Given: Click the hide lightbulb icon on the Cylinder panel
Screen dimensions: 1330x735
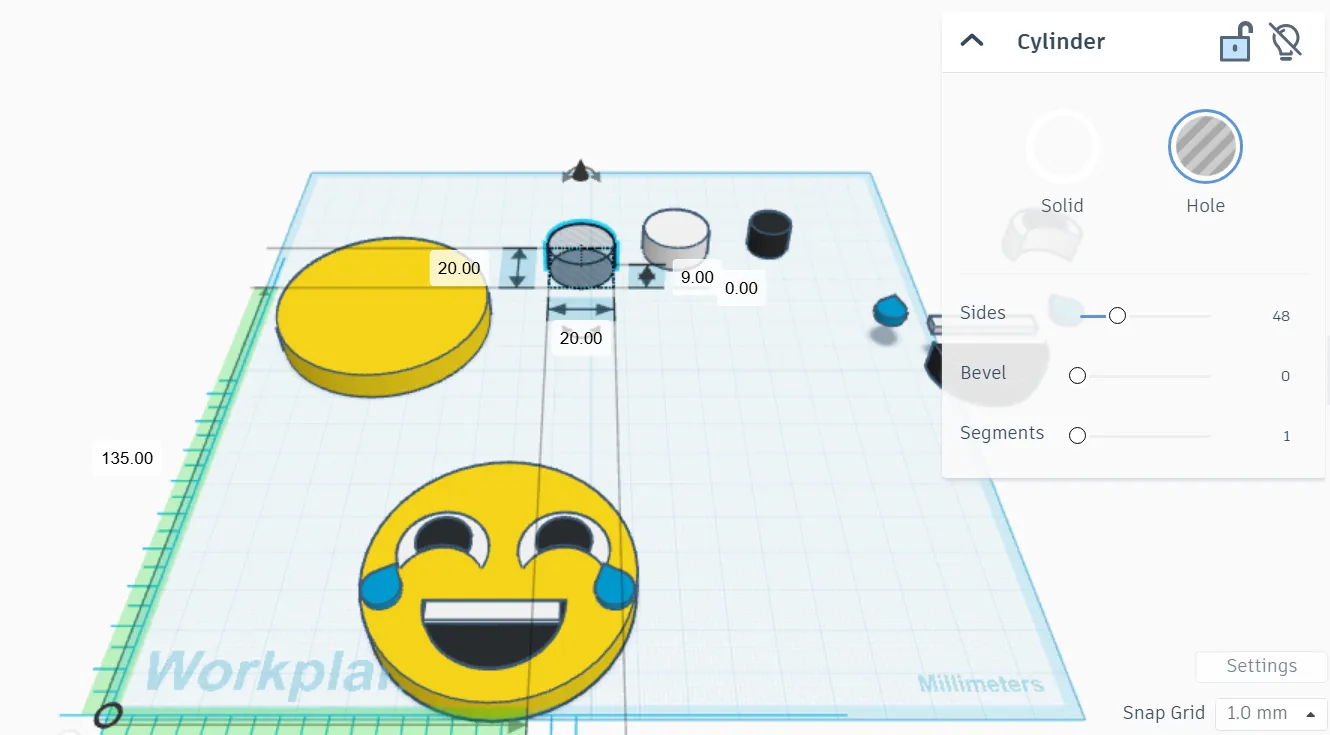Looking at the screenshot, I should click(1285, 41).
